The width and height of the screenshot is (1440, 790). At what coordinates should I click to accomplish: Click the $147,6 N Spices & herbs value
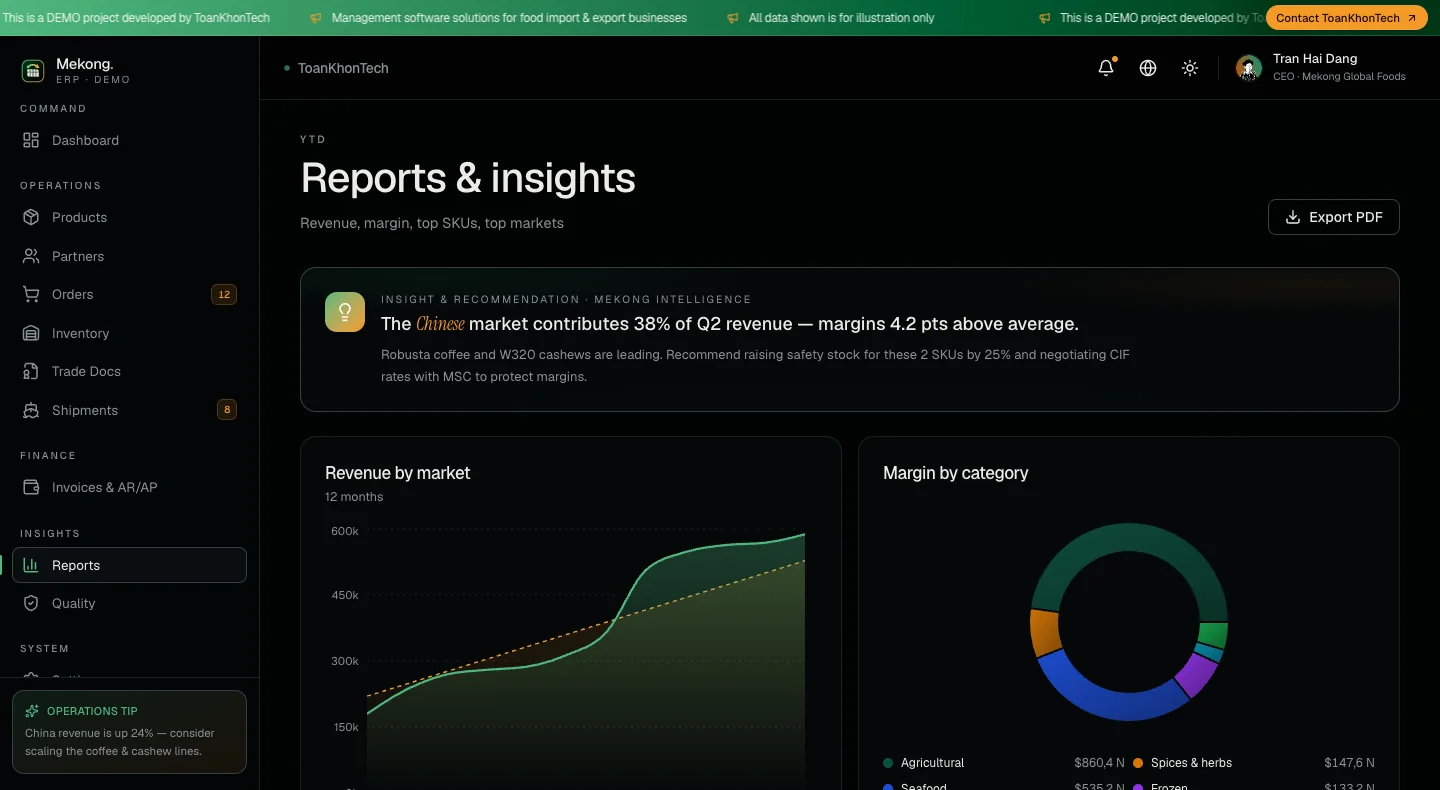tap(1349, 763)
